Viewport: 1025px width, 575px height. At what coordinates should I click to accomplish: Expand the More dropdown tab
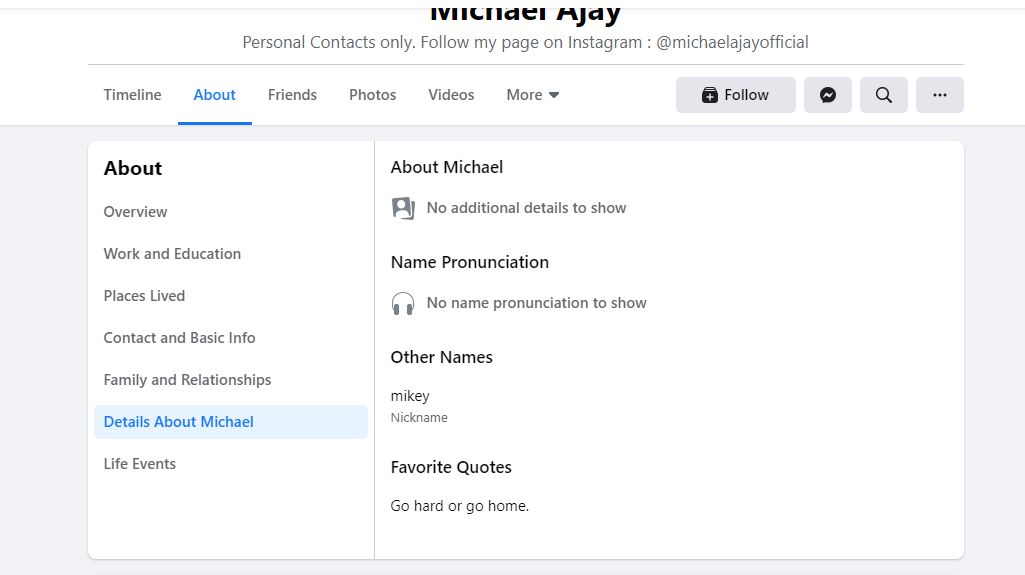point(533,95)
